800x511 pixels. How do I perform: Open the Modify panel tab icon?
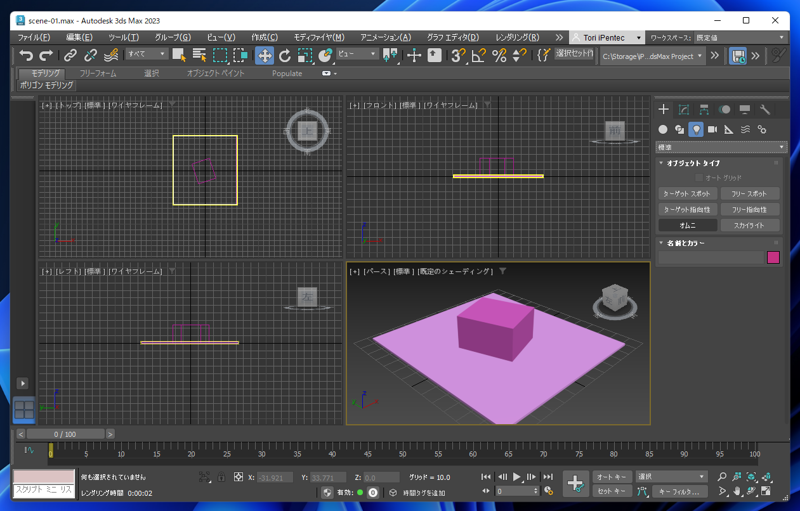(684, 109)
